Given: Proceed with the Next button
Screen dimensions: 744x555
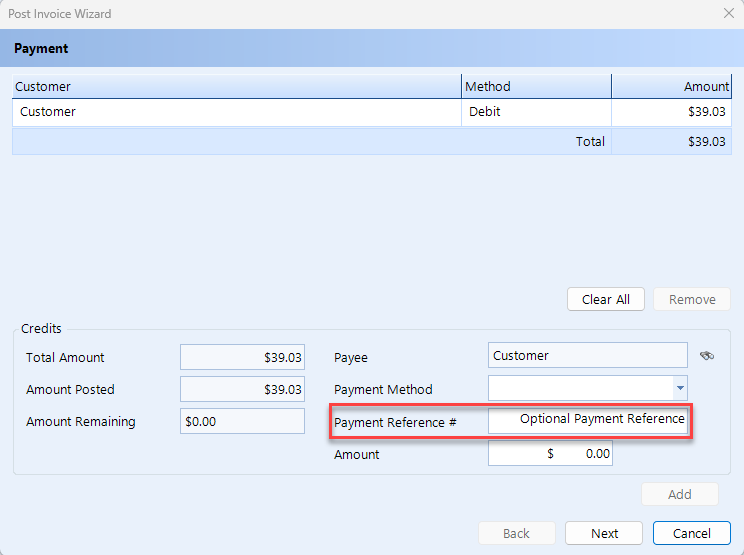Looking at the screenshot, I should (x=604, y=533).
